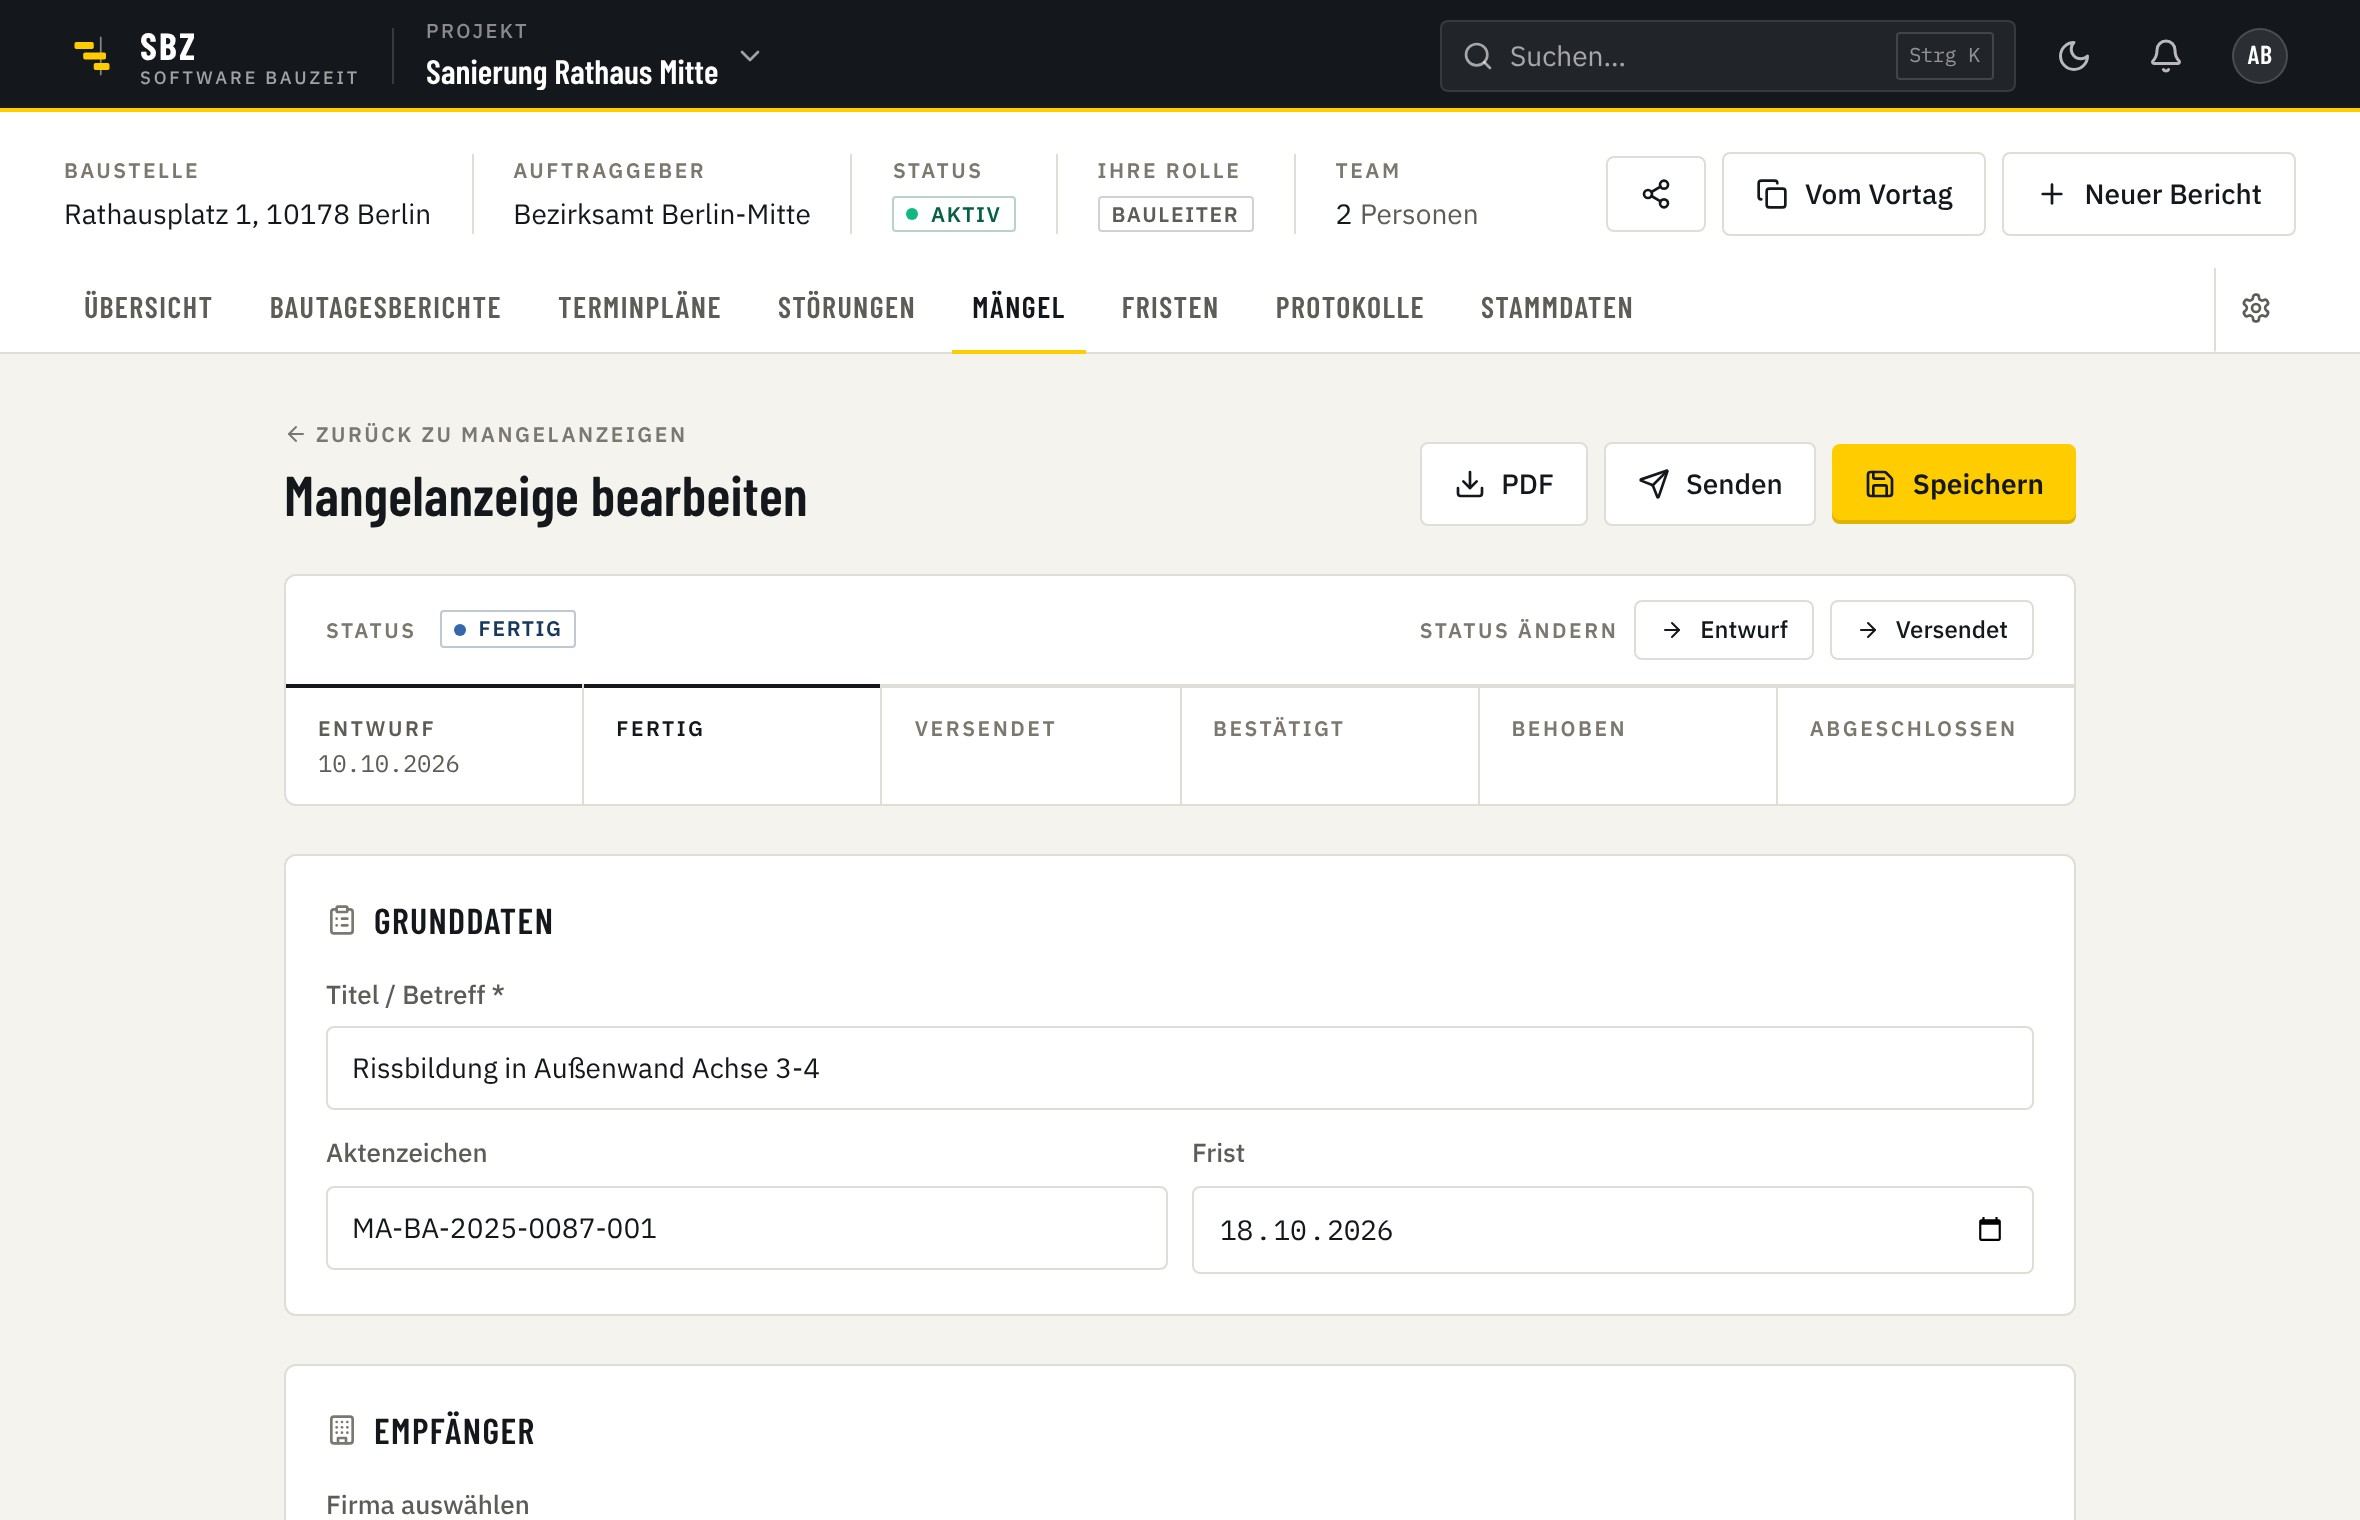Send the Mangelanzeige via Senden
The width and height of the screenshot is (2360, 1520).
click(x=1709, y=484)
